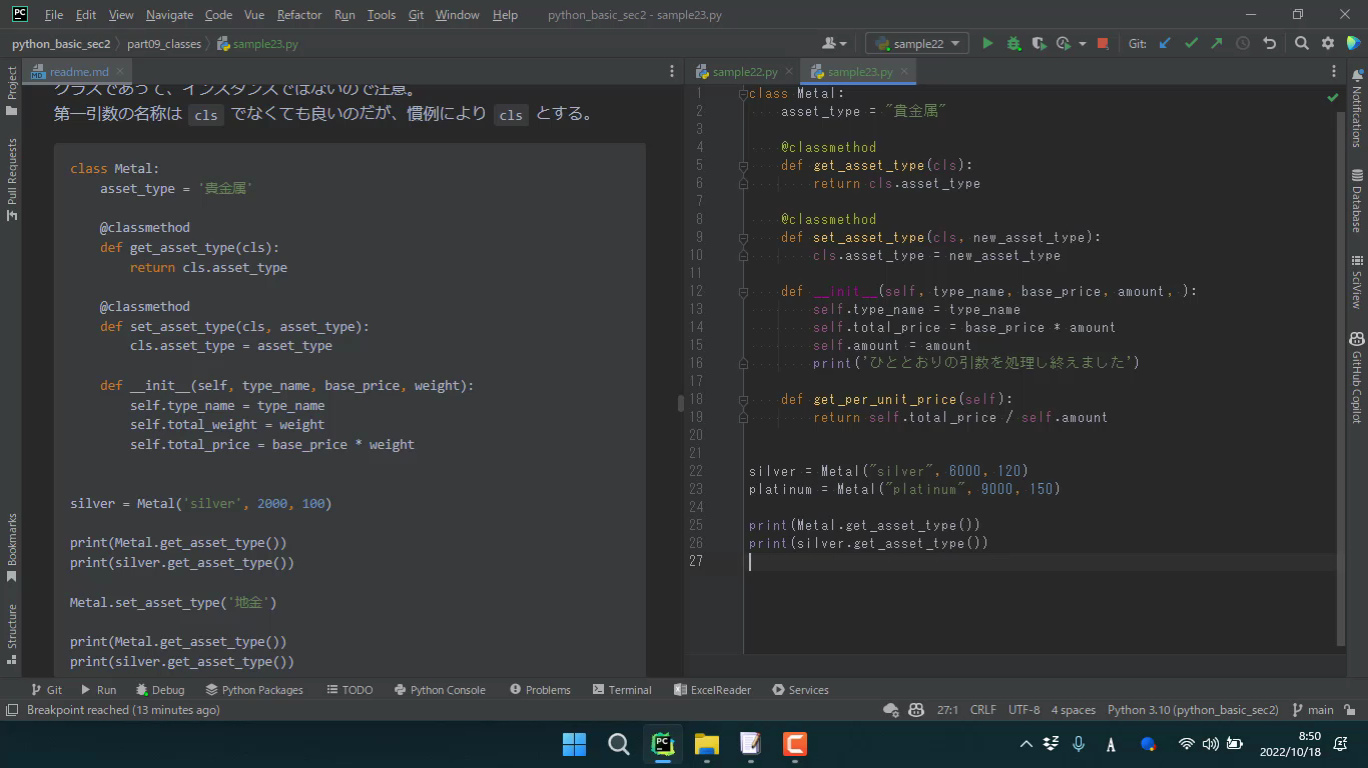Open the IDE settings gear icon

click(x=1328, y=43)
